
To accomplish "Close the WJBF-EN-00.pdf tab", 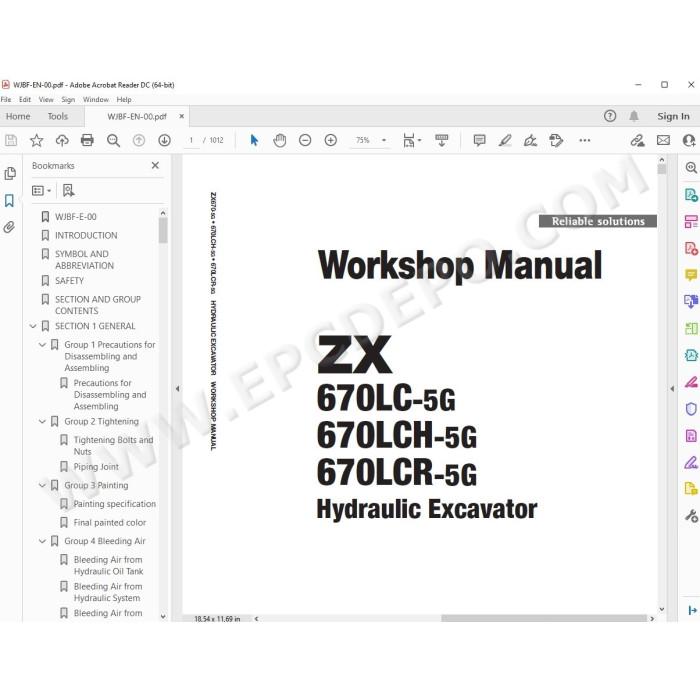I will pos(181,117).
